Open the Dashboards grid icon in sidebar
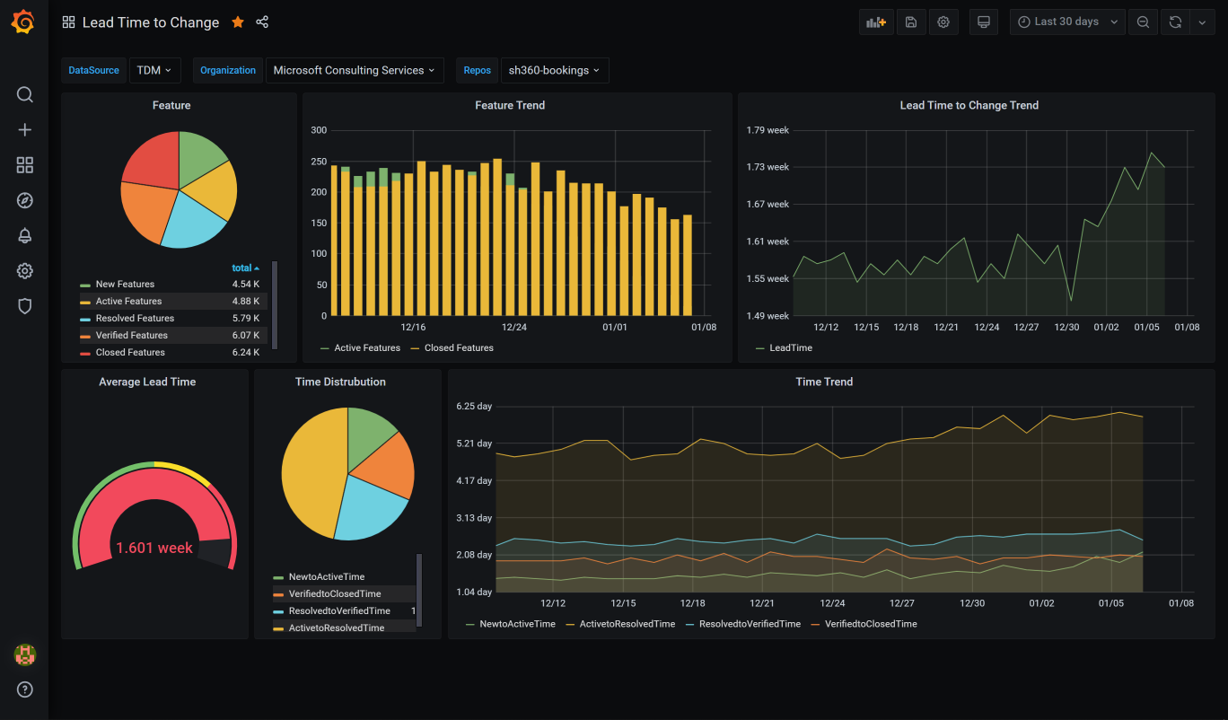 pyautogui.click(x=25, y=165)
